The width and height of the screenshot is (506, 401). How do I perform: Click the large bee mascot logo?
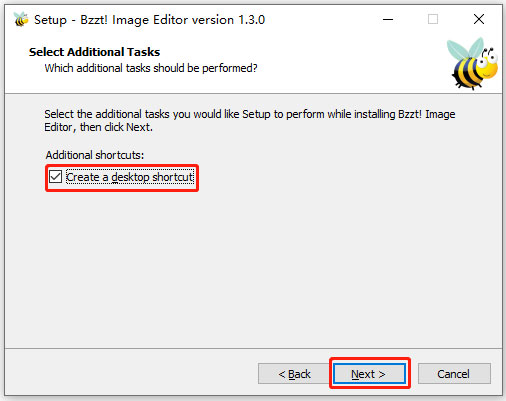click(x=473, y=63)
